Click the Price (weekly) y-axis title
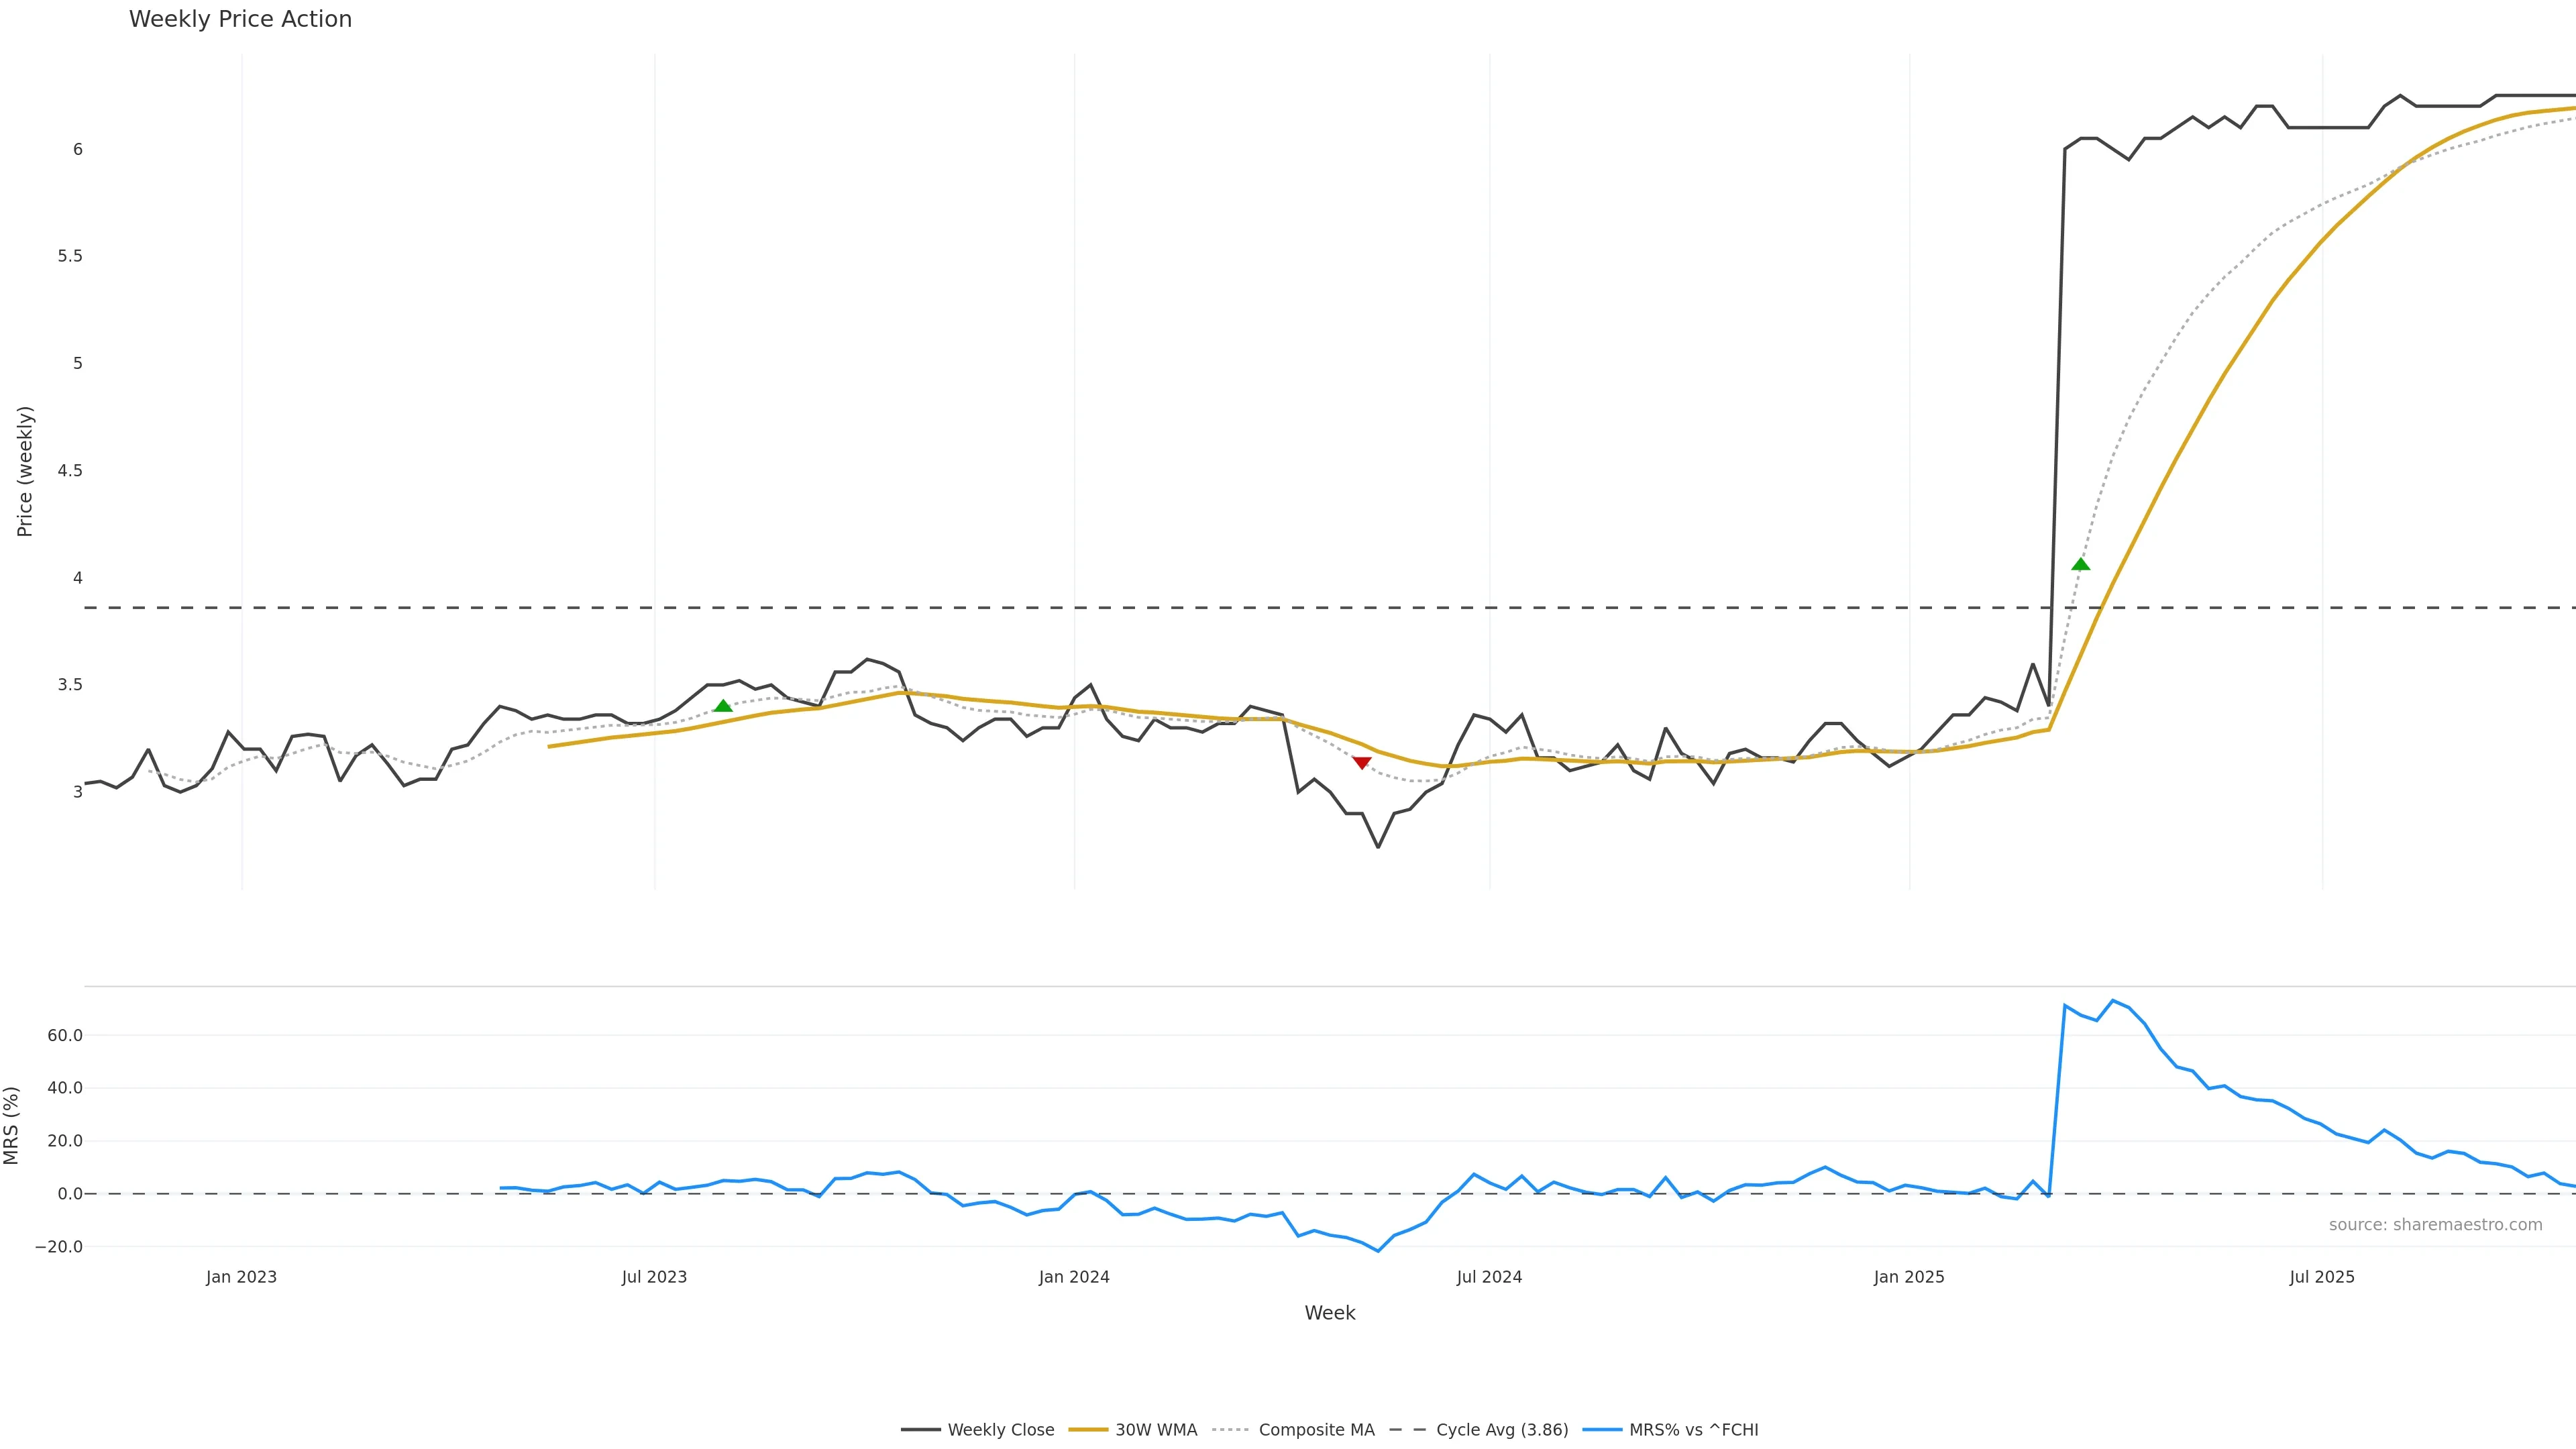The image size is (2576, 1449). coord(25,471)
